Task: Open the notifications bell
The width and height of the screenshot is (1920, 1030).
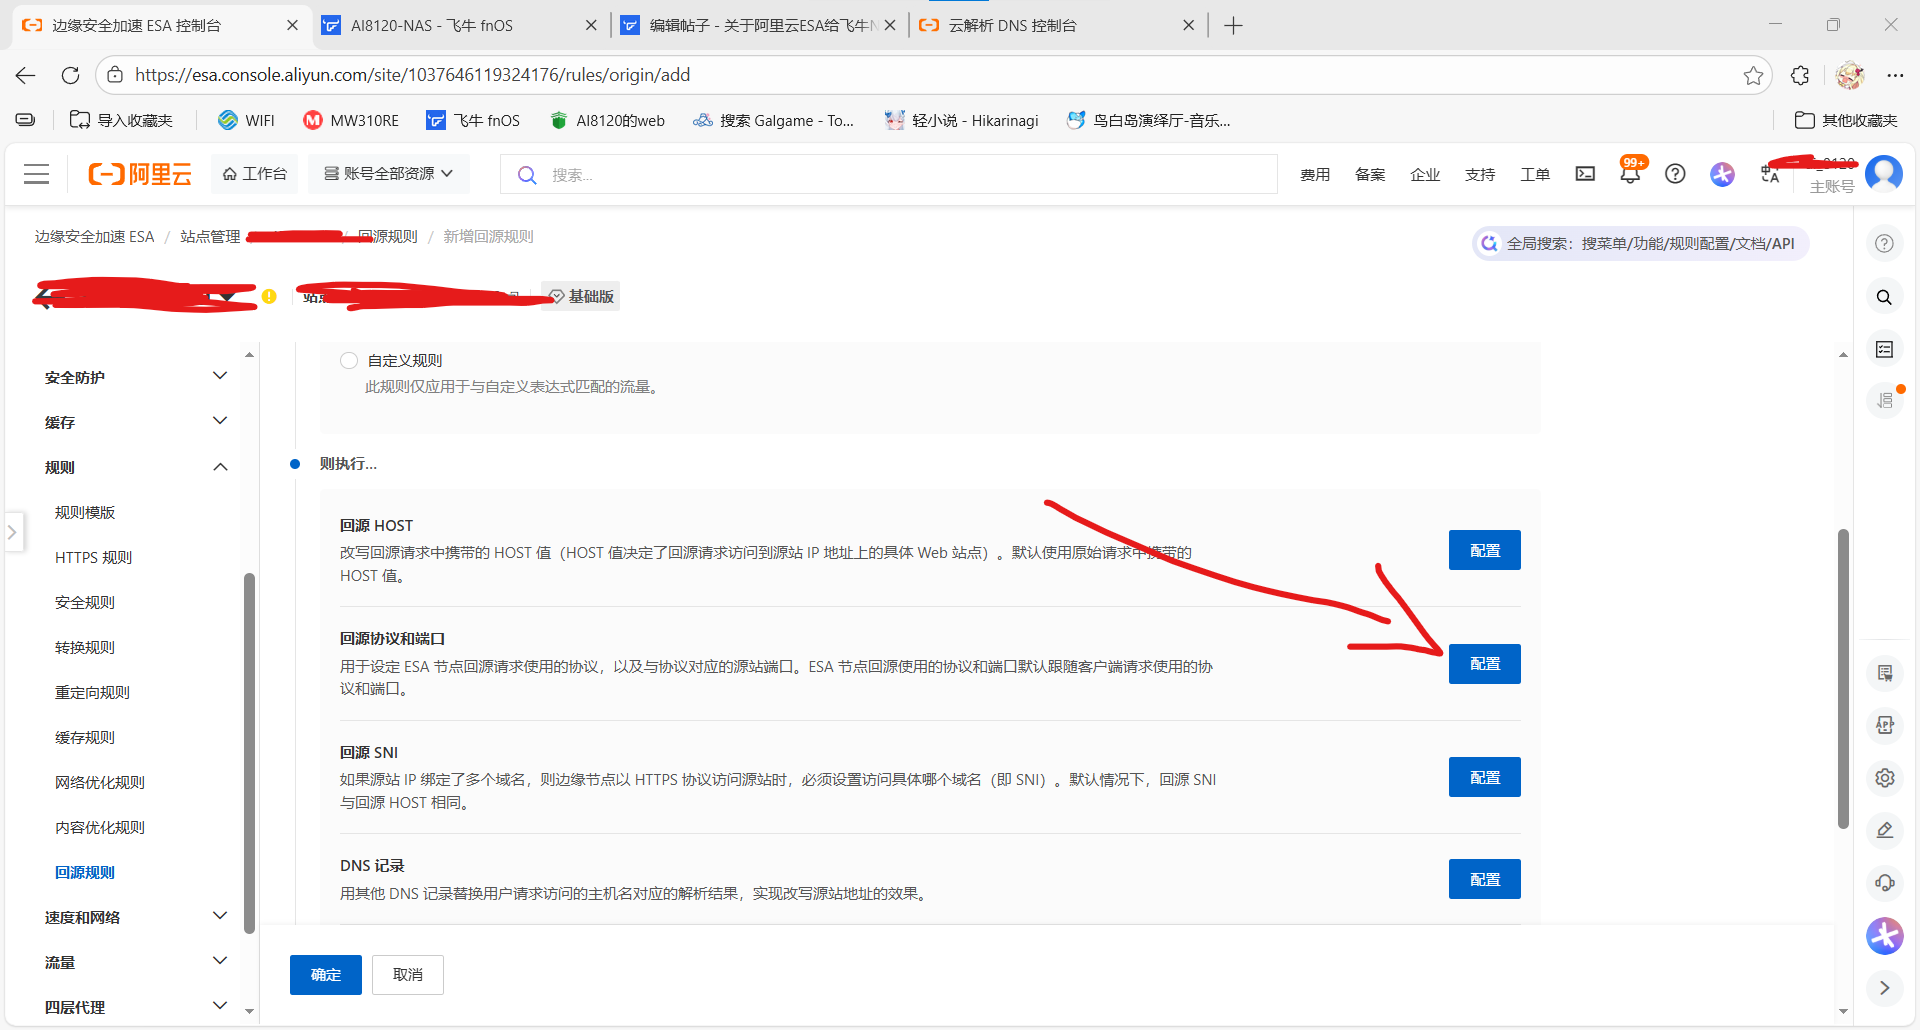Action: pyautogui.click(x=1630, y=174)
